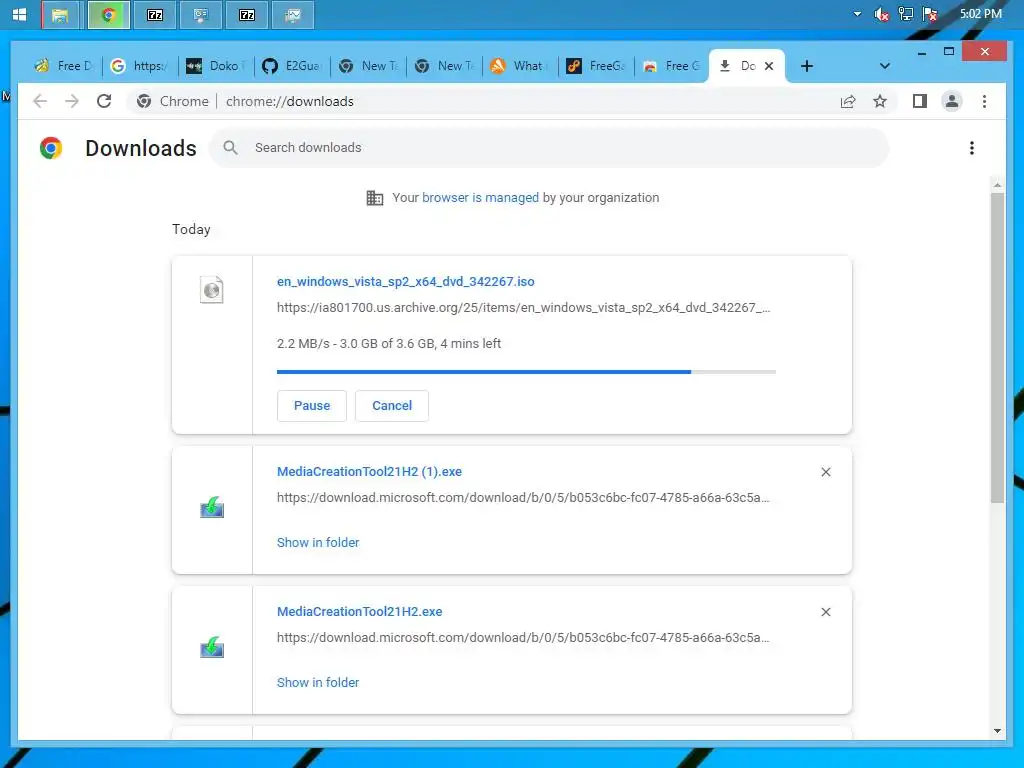The image size is (1024, 768).
Task: Click the browser Back arrow
Action: click(x=40, y=101)
